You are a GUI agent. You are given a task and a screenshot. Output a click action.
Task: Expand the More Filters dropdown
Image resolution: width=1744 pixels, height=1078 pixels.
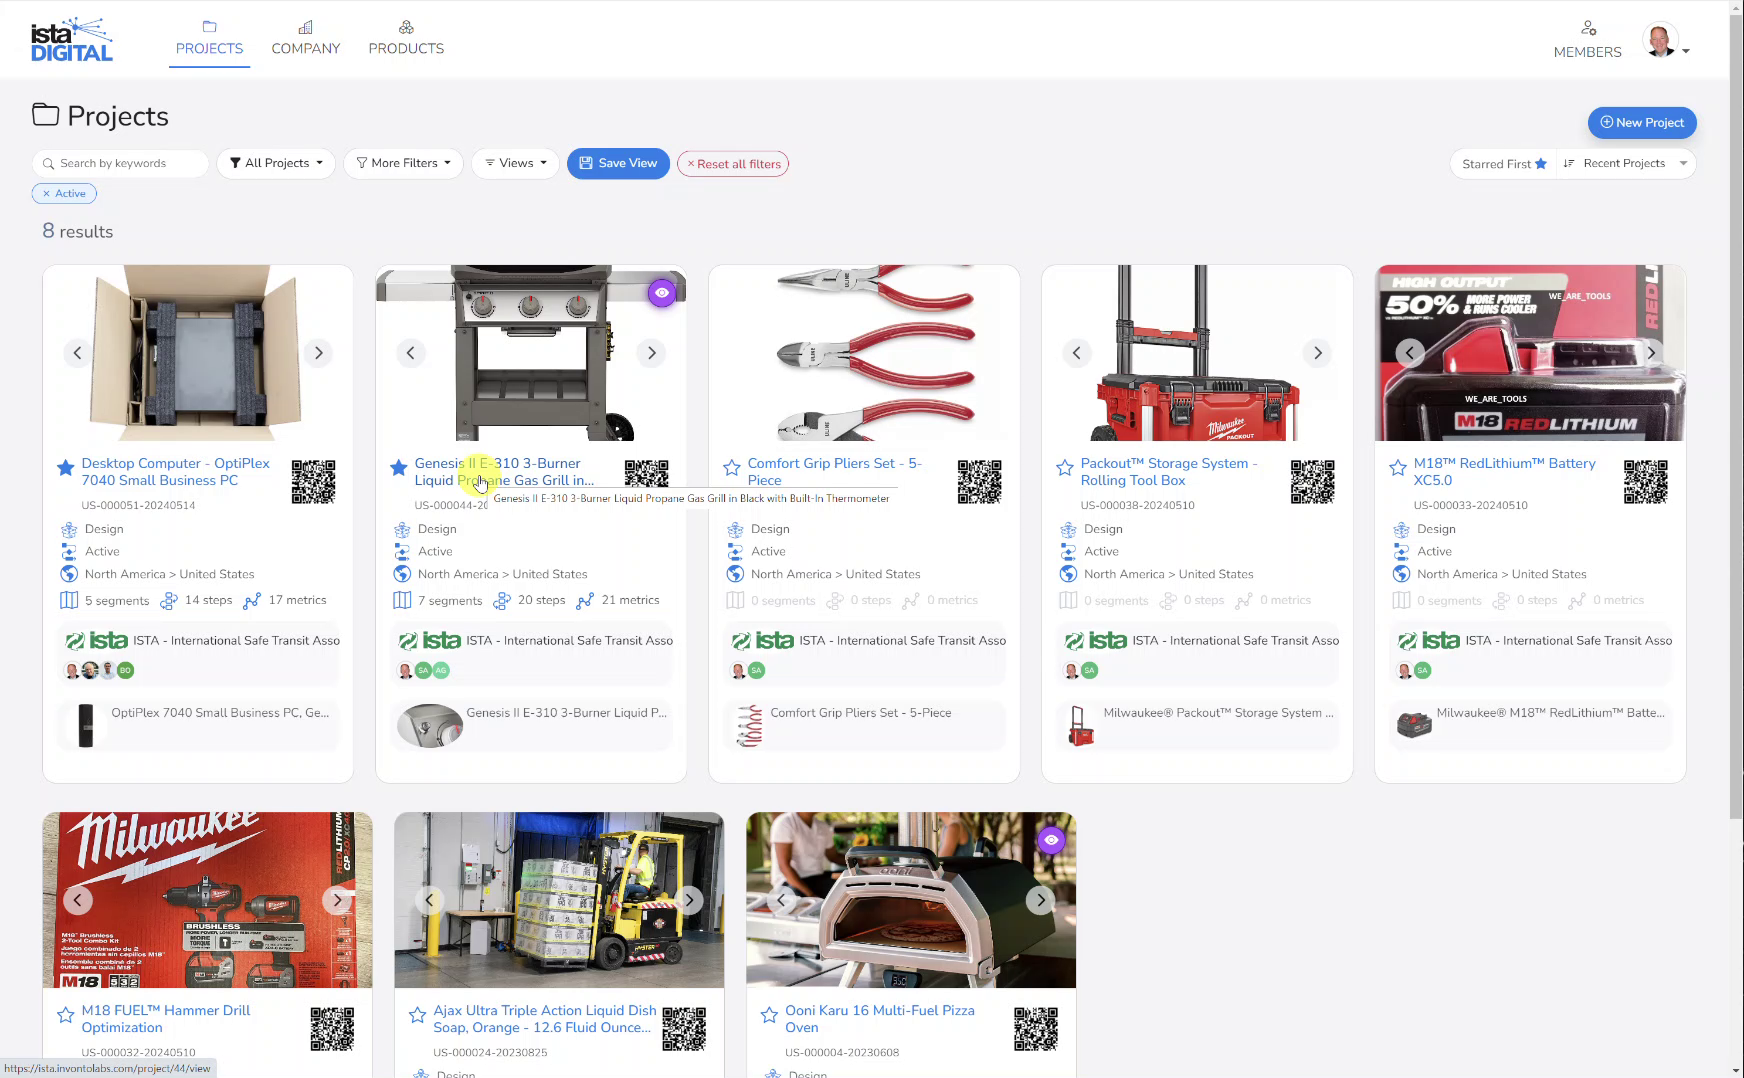click(x=404, y=163)
